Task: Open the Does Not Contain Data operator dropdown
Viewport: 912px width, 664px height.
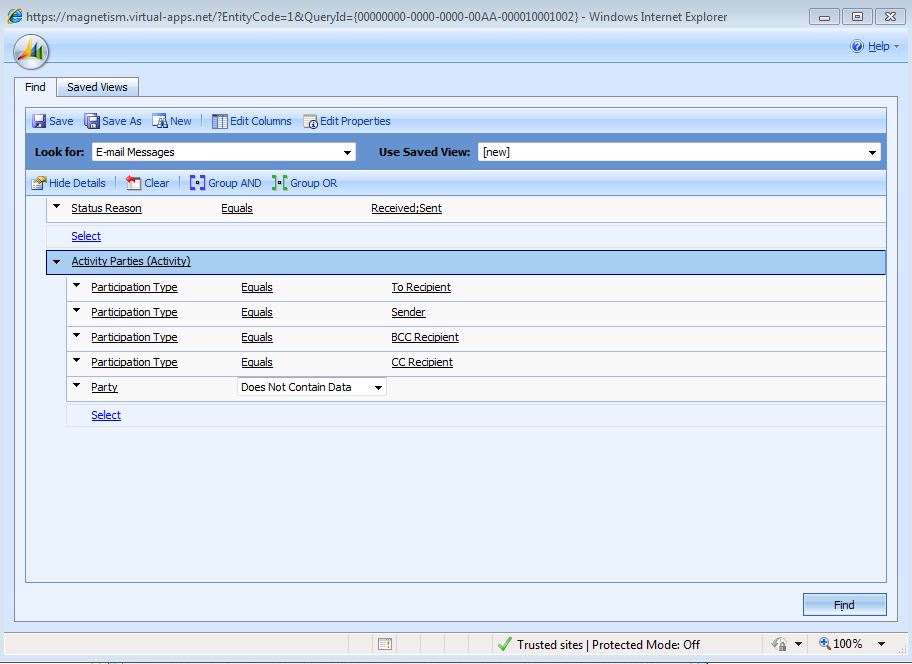Action: pos(377,388)
